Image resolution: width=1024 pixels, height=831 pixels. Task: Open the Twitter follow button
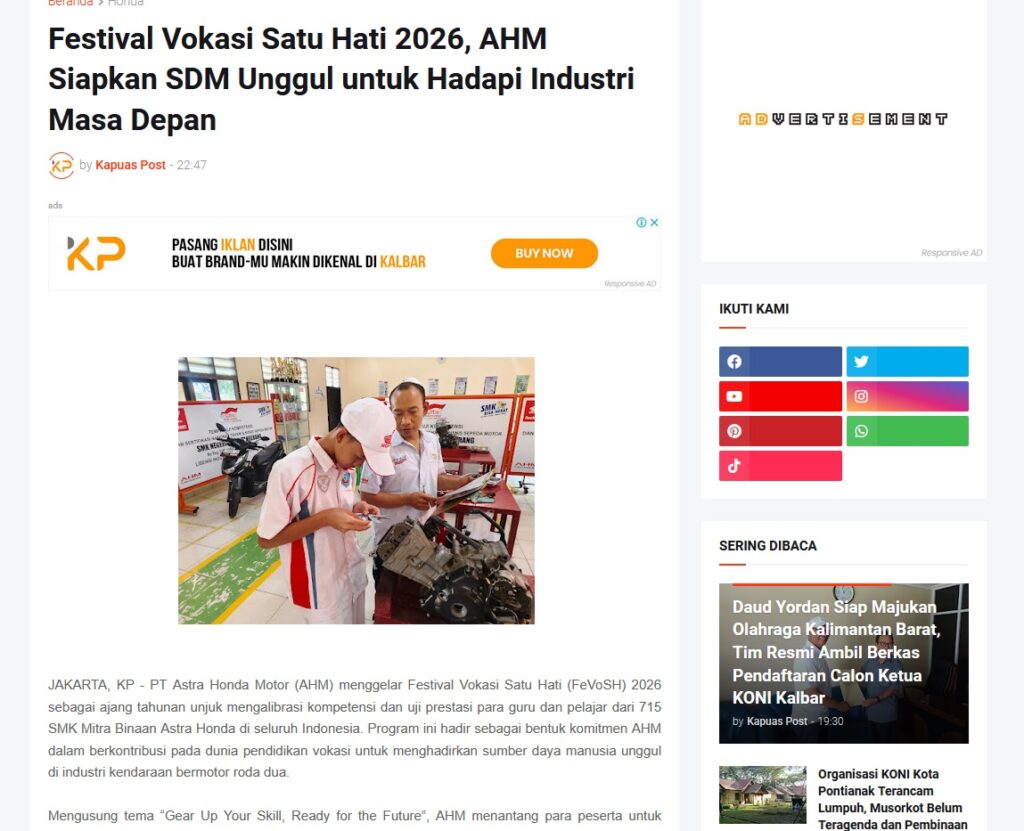tap(907, 361)
